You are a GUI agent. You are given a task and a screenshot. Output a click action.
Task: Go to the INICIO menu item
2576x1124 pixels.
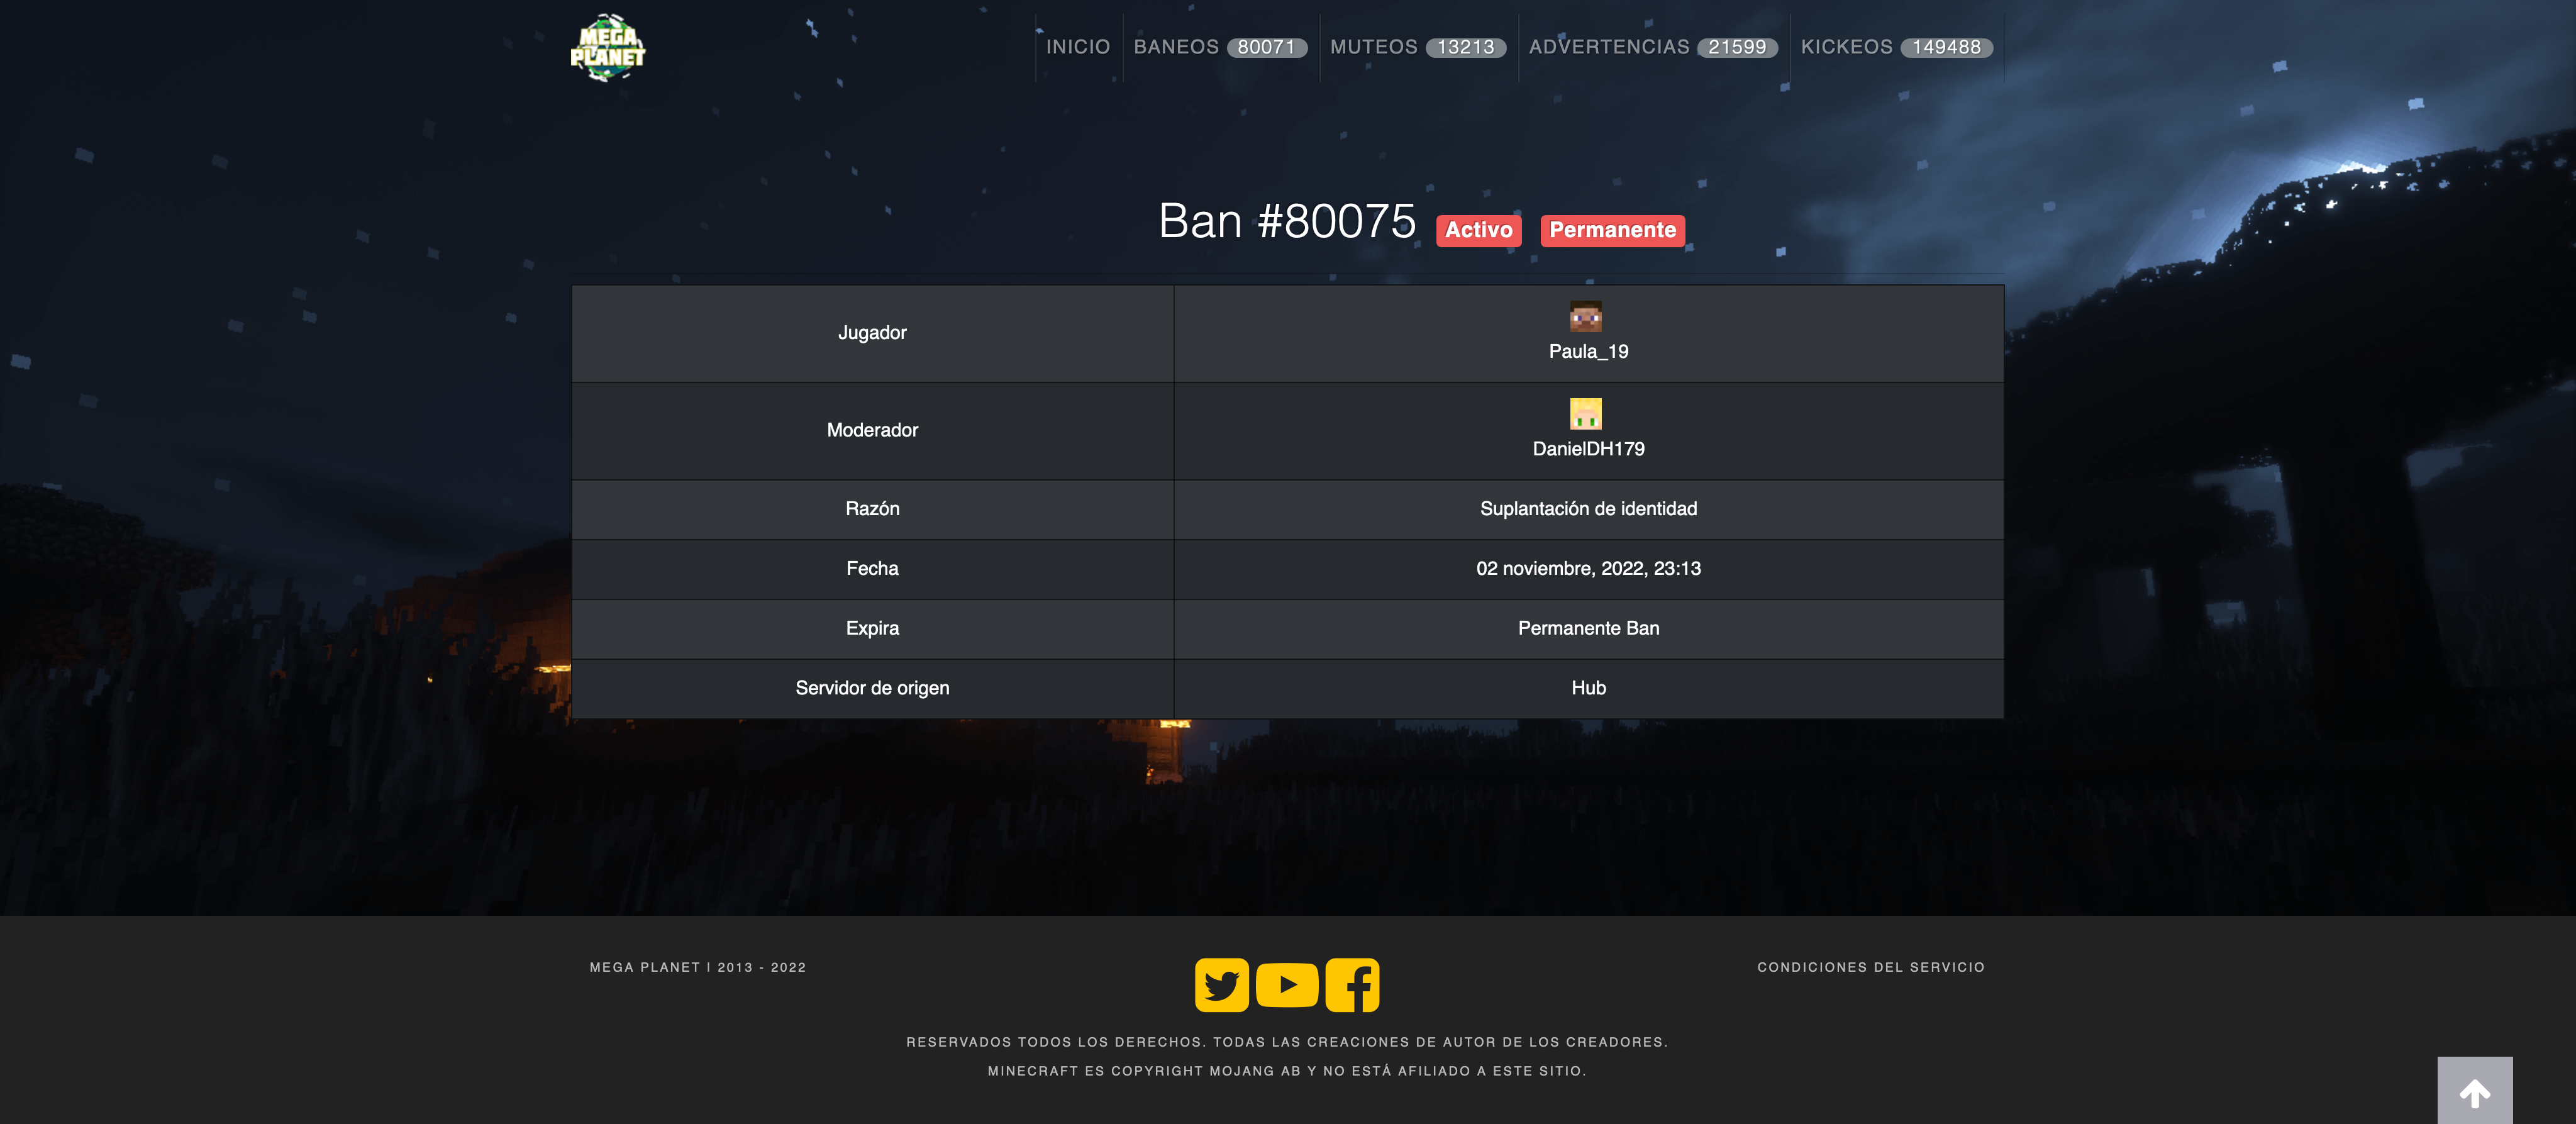[1077, 47]
